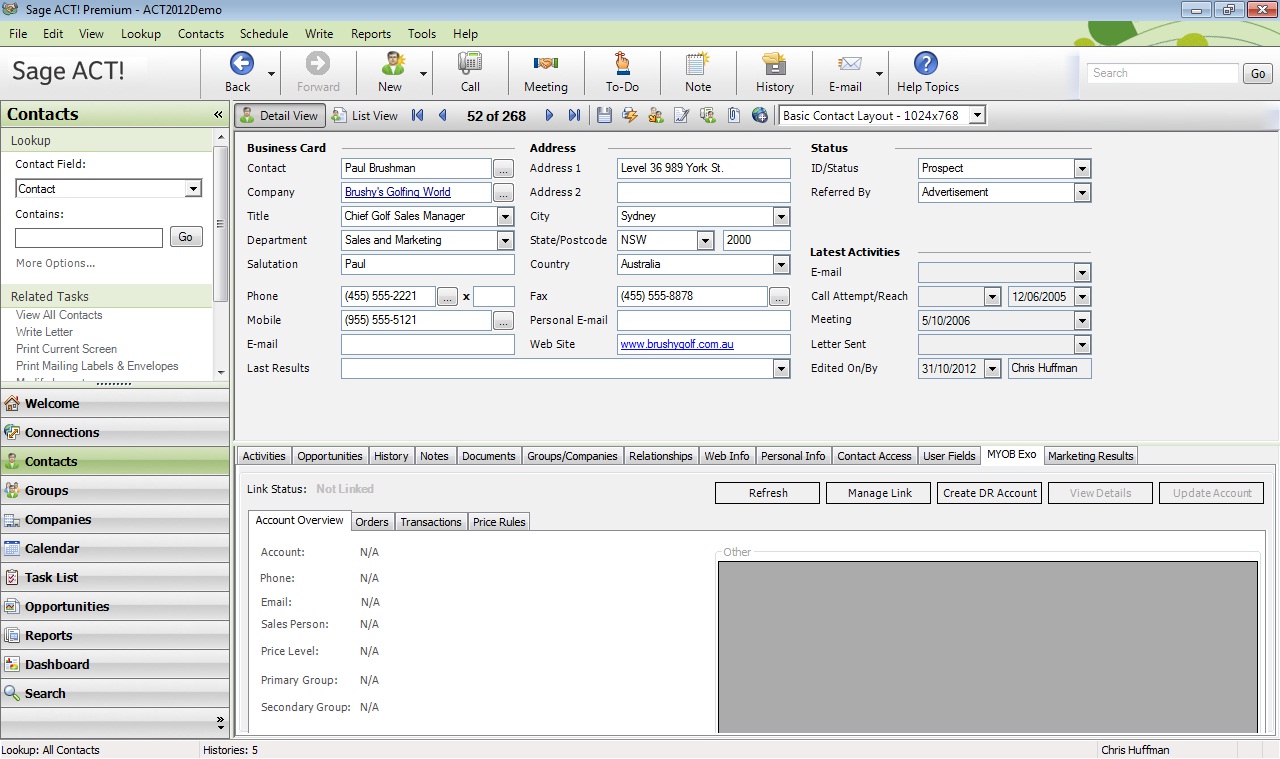Switch to the Marketing Results tab
The height and width of the screenshot is (759, 1280).
[1091, 456]
